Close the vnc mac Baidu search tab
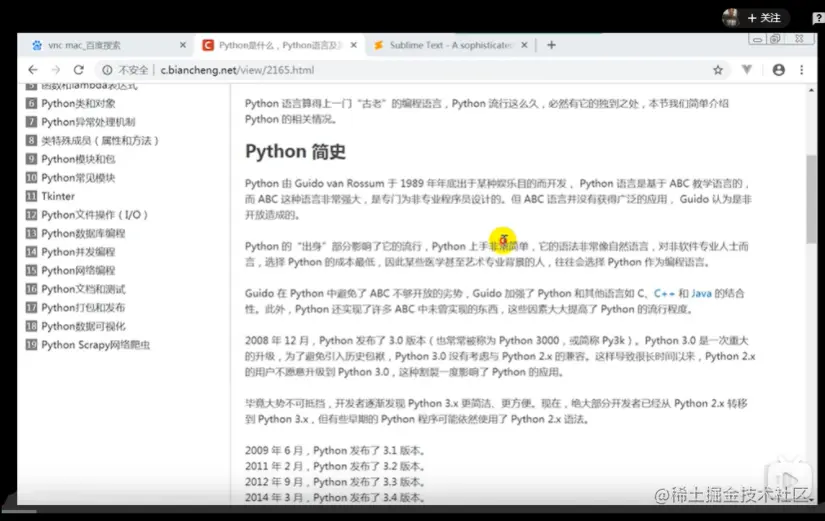This screenshot has width=825, height=521. (x=183, y=45)
